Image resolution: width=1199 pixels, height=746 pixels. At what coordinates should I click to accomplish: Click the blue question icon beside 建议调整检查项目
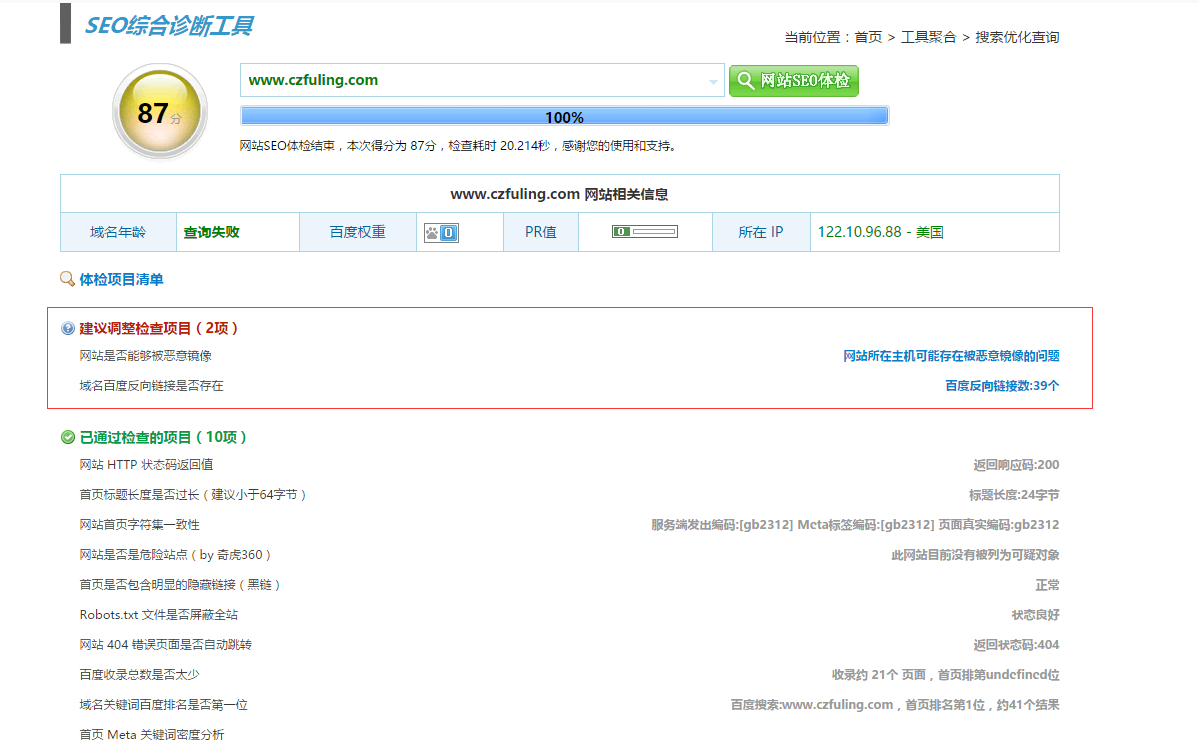pyautogui.click(x=68, y=328)
